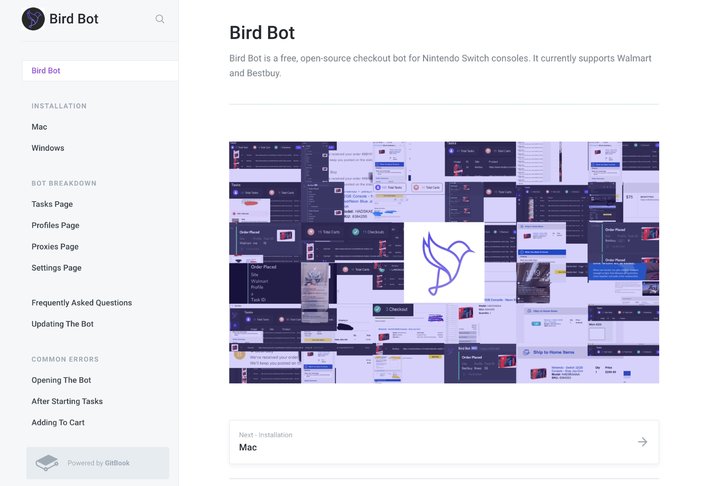Go to the Settings Page entry
Viewport: 720px width, 486px height.
[56, 267]
